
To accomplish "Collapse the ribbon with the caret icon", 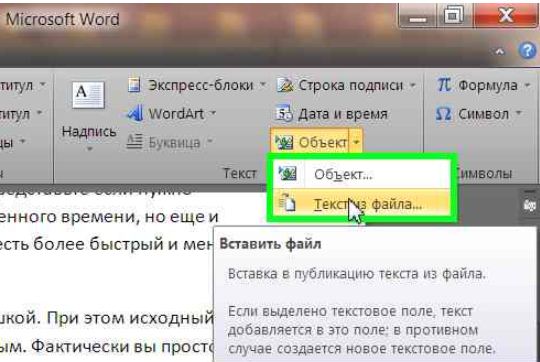I will 500,52.
